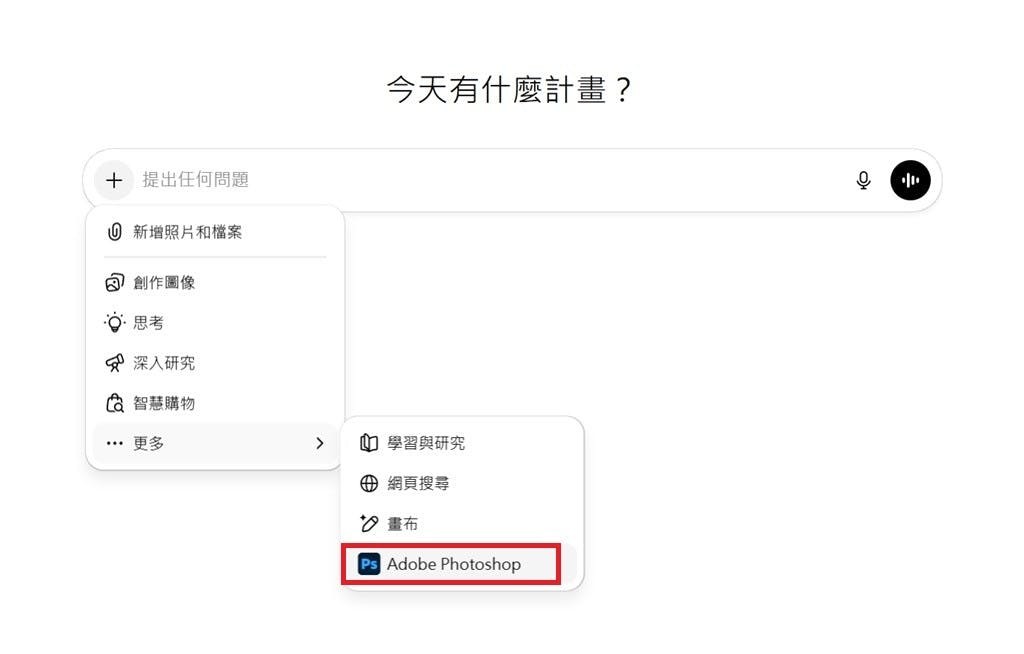Viewport: 1024px width, 654px height.
Task: Expand the 更多 submenu chevron arrow
Action: point(320,443)
